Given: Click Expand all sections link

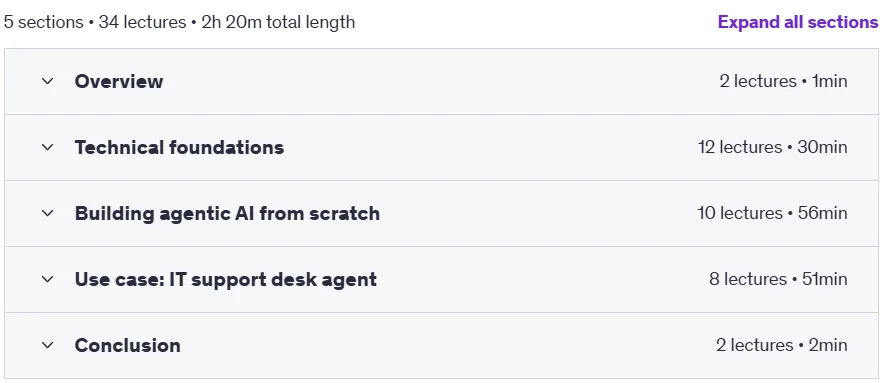Looking at the screenshot, I should (798, 22).
